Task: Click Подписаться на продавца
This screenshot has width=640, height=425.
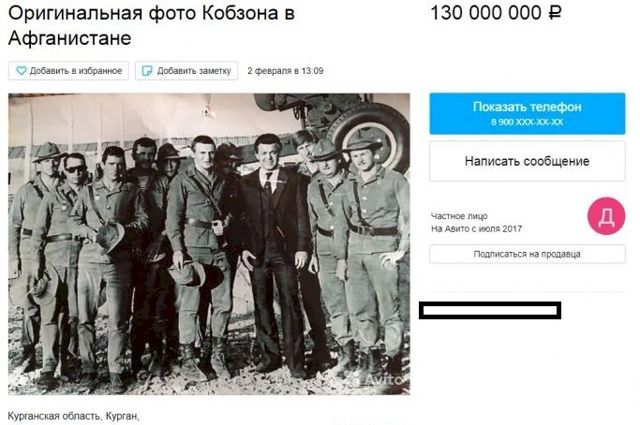Action: 527,254
